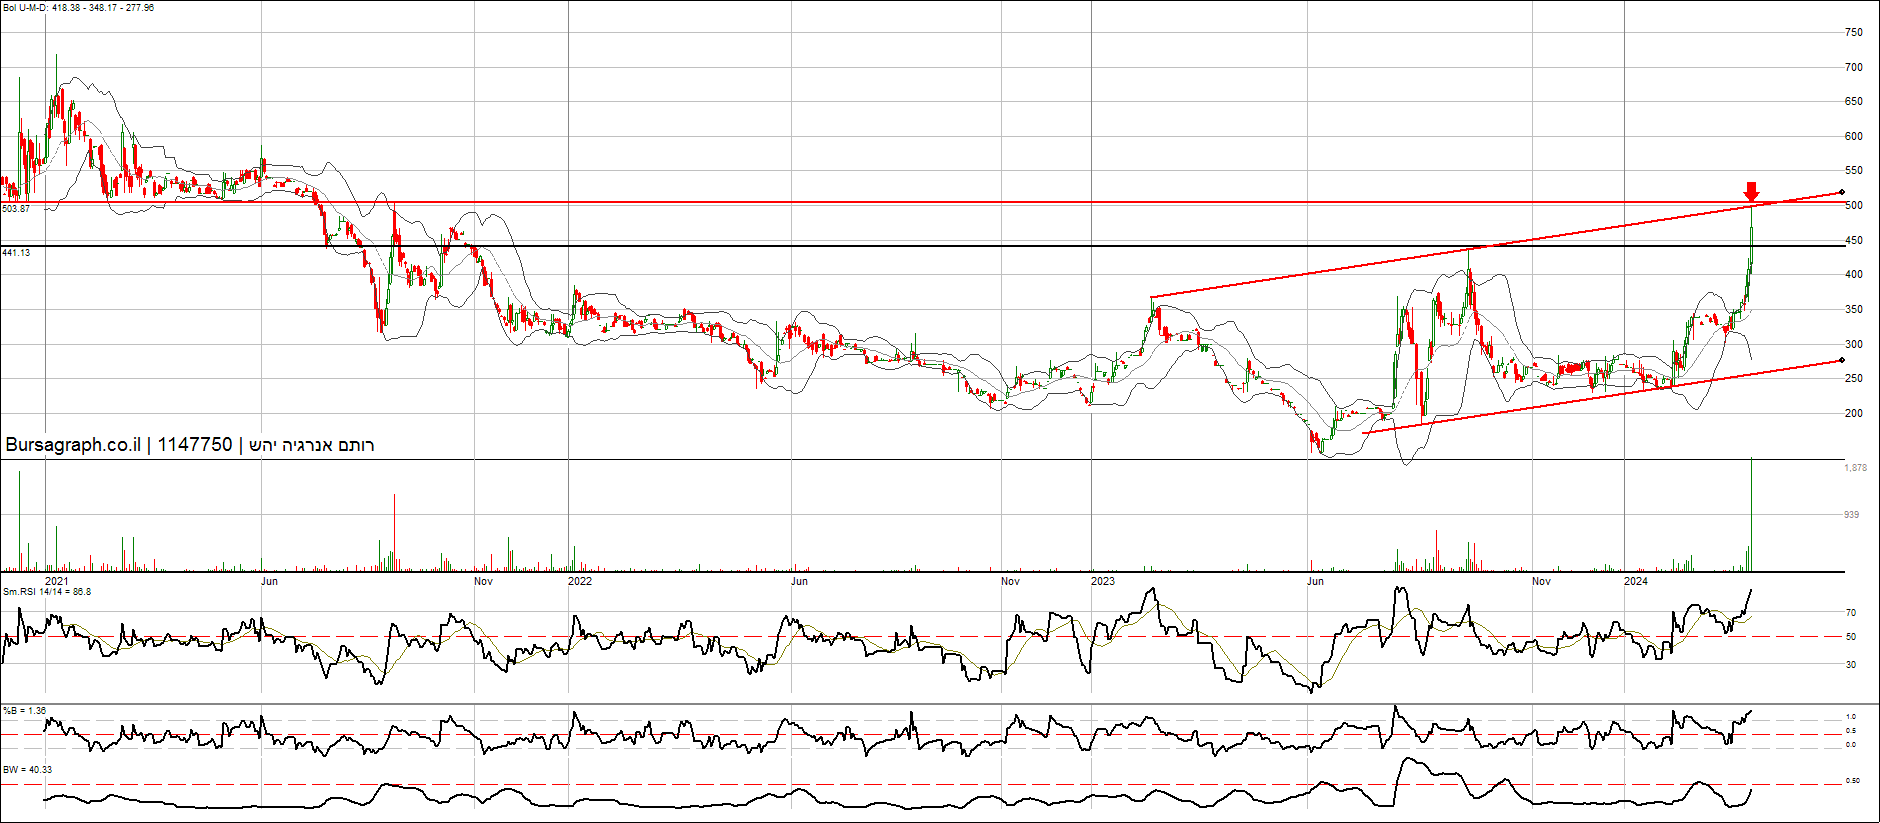
Task: Select the 503.87 red resistance level label
Action: [x=16, y=209]
